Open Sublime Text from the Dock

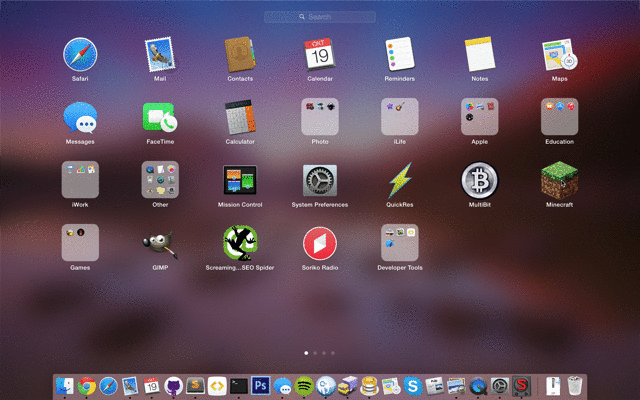tap(195, 385)
